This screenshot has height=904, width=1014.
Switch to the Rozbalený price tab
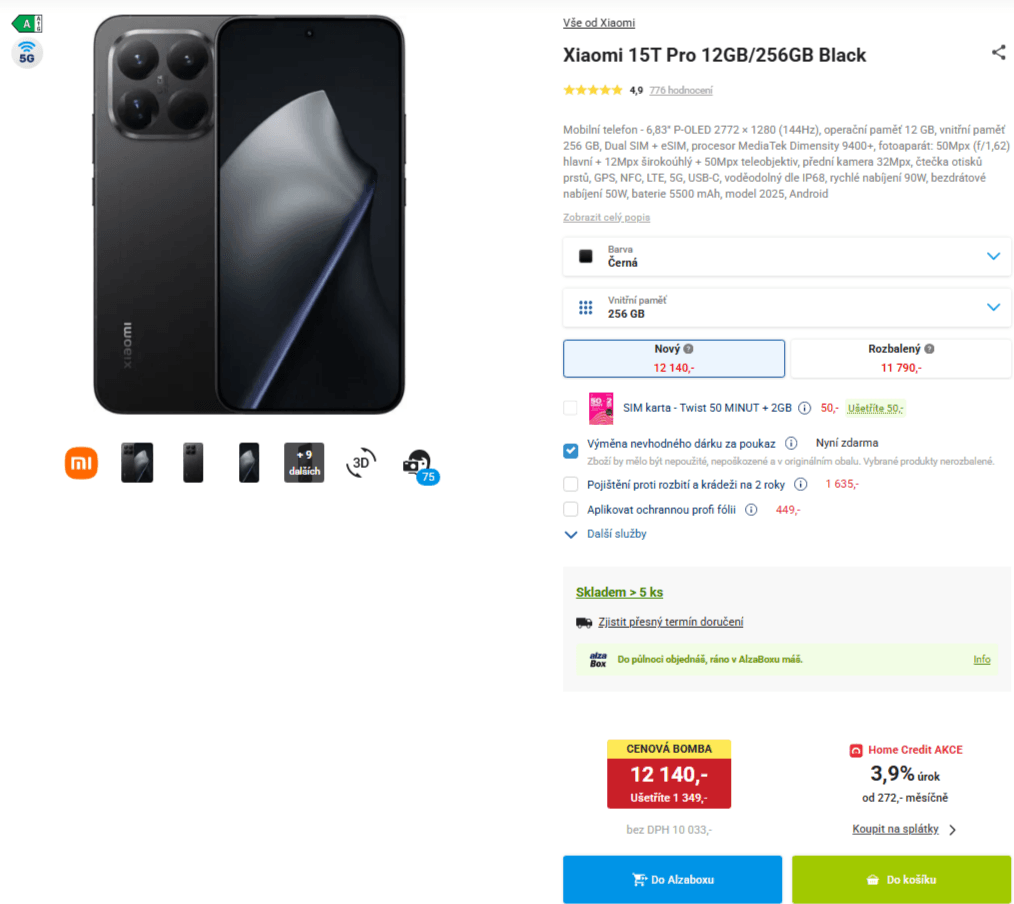[x=899, y=359]
